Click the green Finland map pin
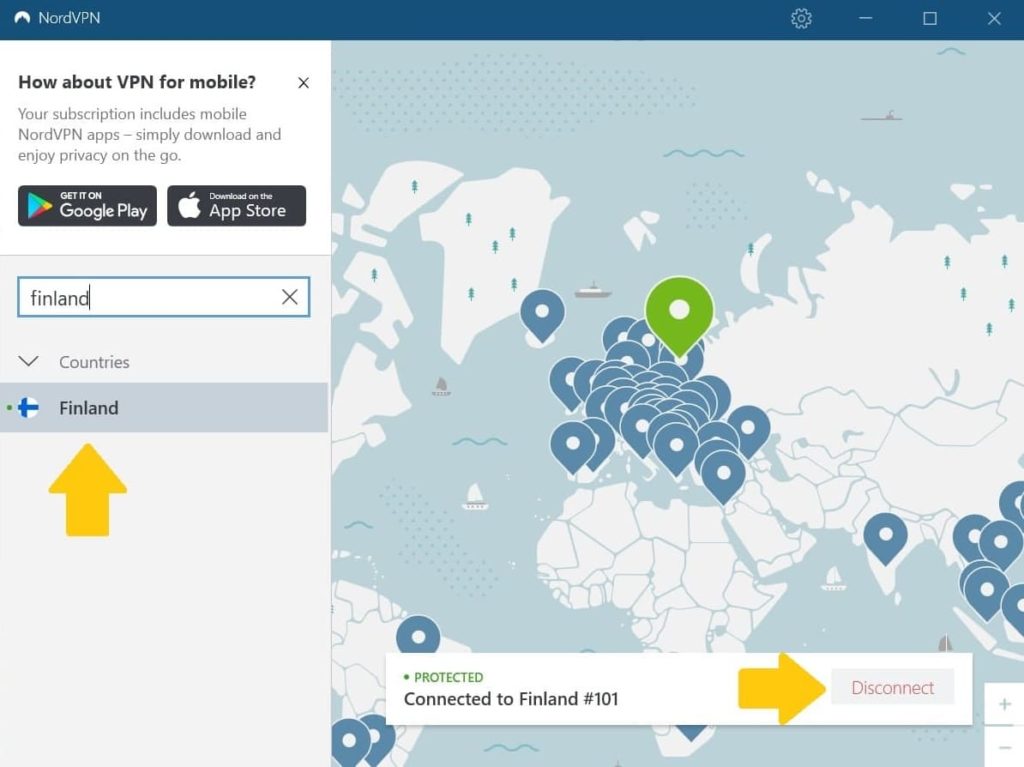The image size is (1024, 767). pos(679,315)
